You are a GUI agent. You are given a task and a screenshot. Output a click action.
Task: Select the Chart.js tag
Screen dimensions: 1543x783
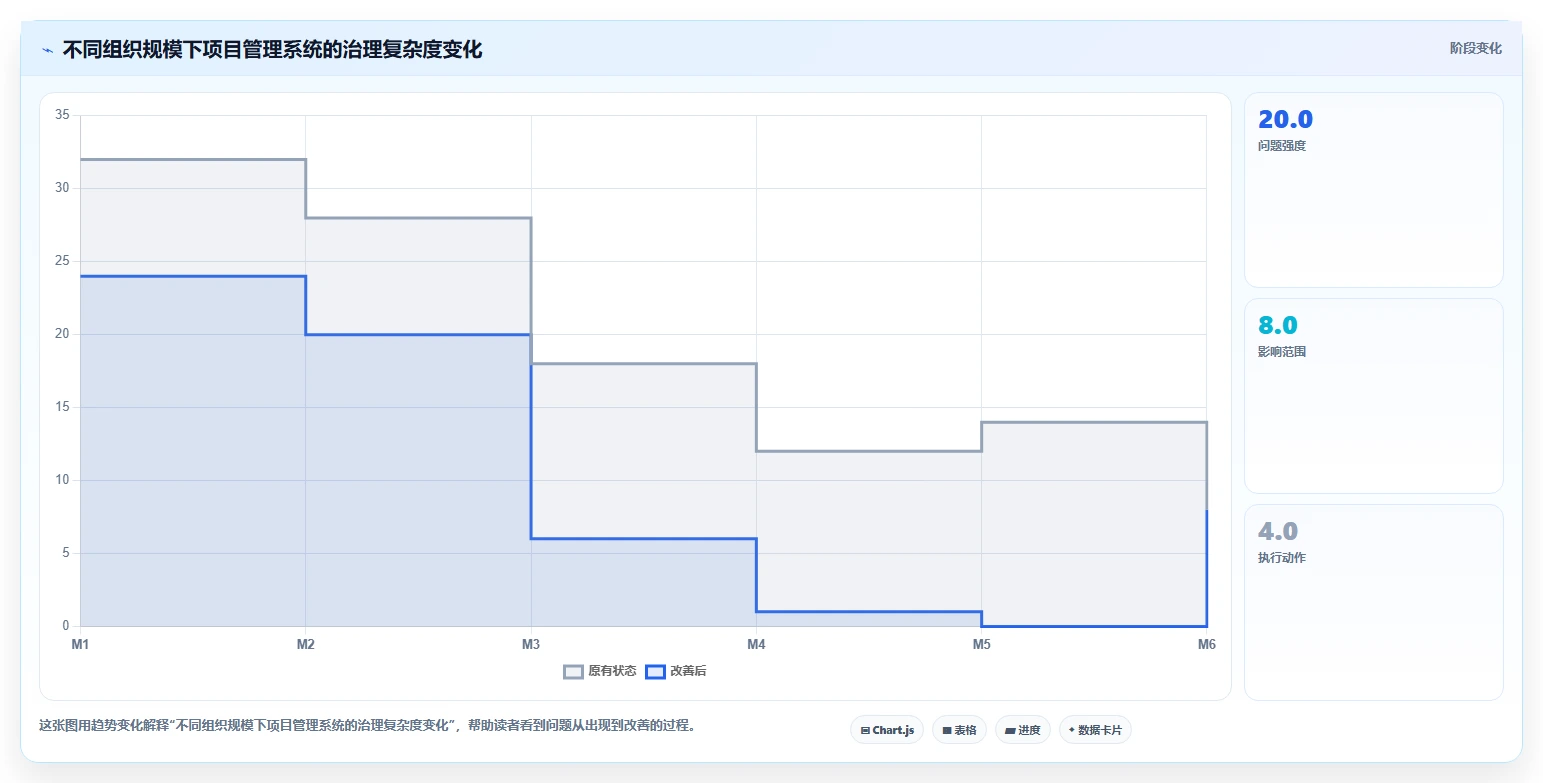(887, 730)
